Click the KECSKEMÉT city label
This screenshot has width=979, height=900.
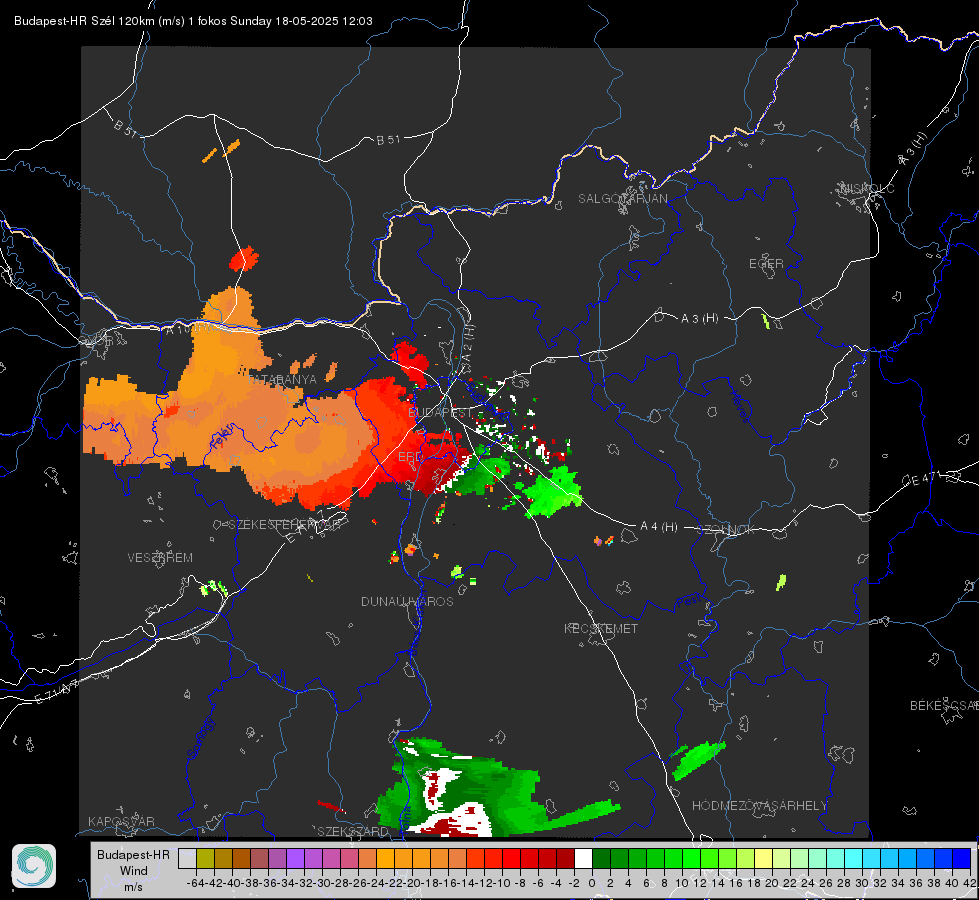(x=601, y=628)
